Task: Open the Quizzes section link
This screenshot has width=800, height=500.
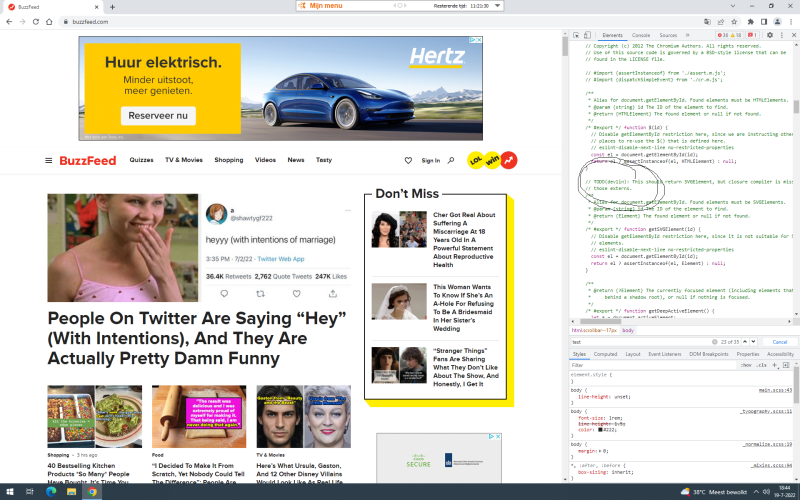Action: [x=141, y=160]
